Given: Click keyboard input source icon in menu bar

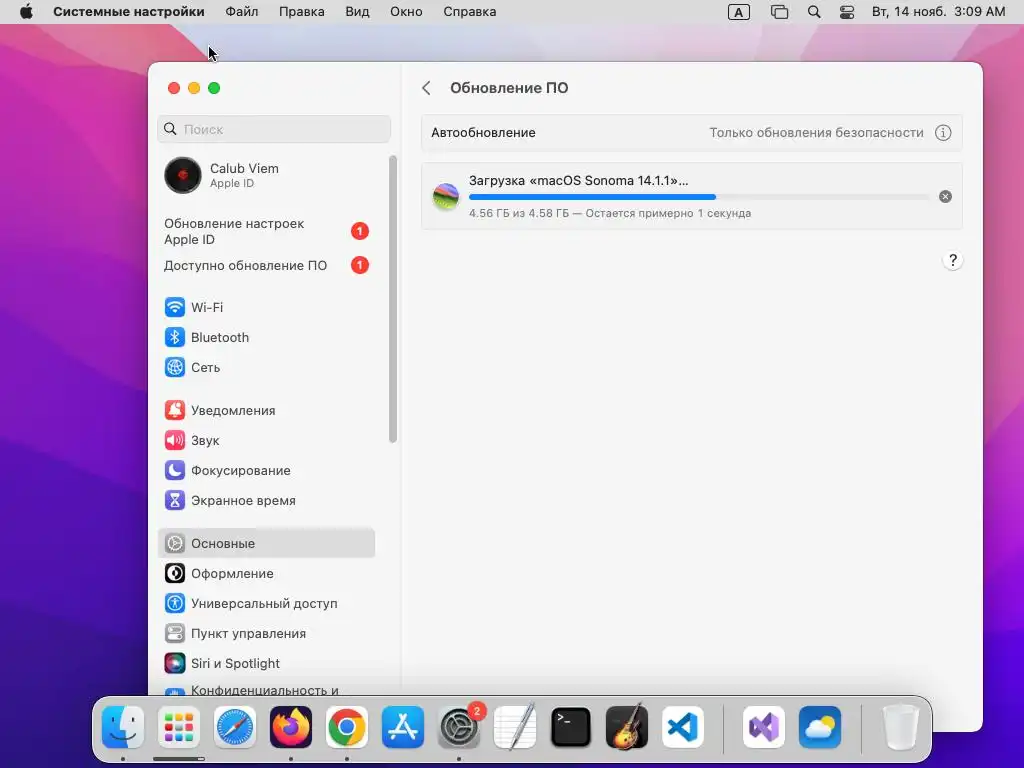Looking at the screenshot, I should click(x=739, y=12).
